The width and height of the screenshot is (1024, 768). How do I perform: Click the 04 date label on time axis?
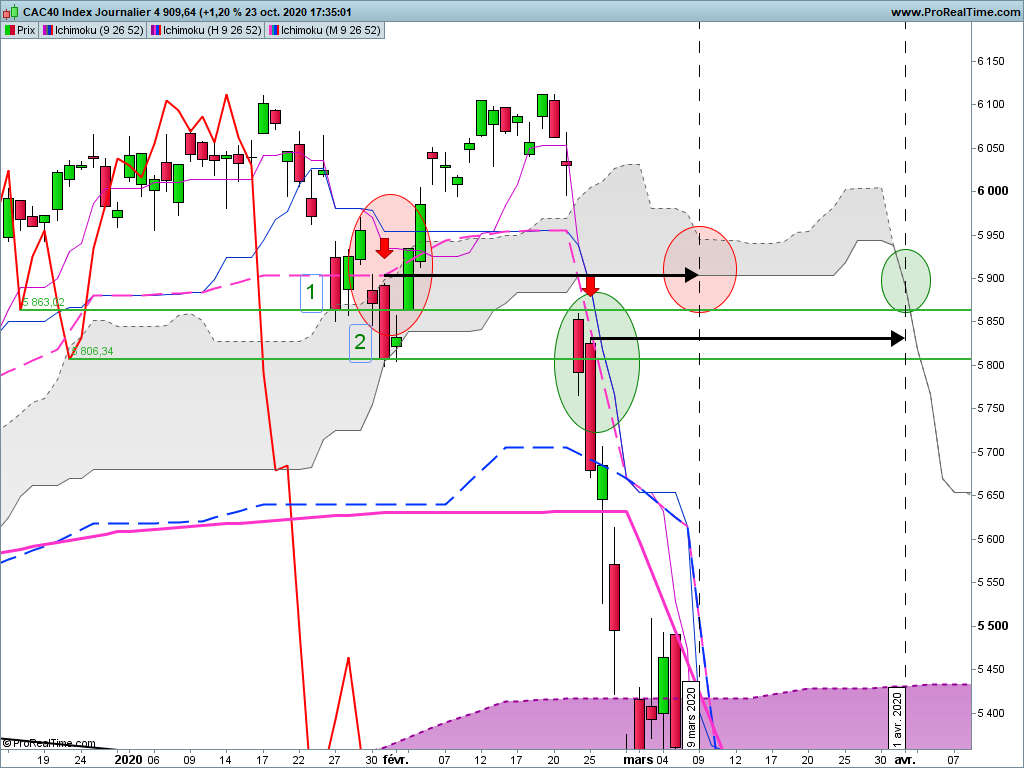pyautogui.click(x=662, y=760)
